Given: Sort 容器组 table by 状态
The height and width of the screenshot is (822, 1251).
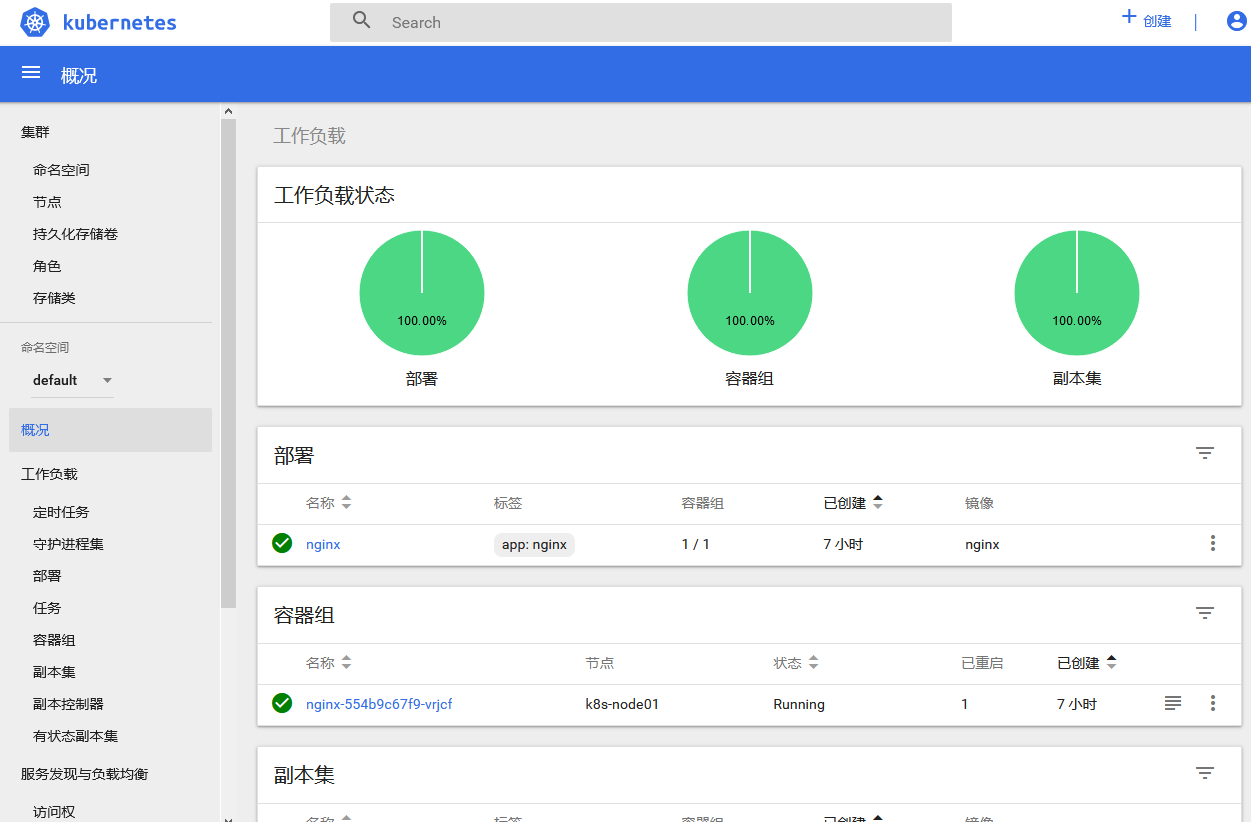Looking at the screenshot, I should [x=796, y=663].
